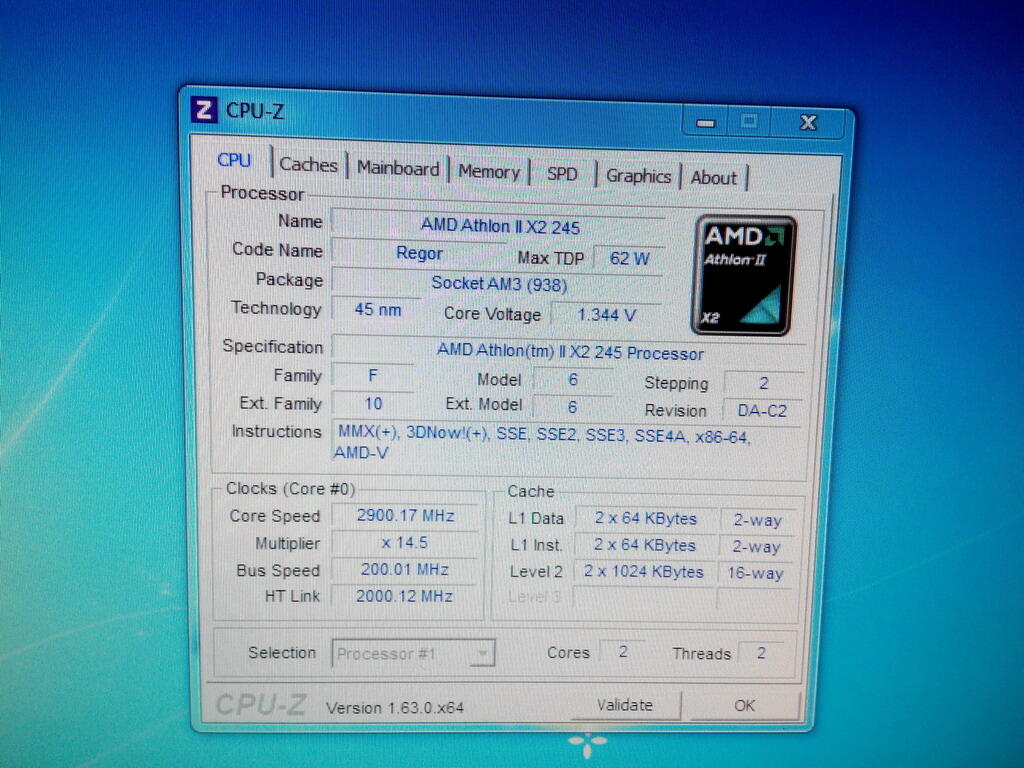The image size is (1024, 768).
Task: Switch to the Caches tab
Action: coord(308,165)
